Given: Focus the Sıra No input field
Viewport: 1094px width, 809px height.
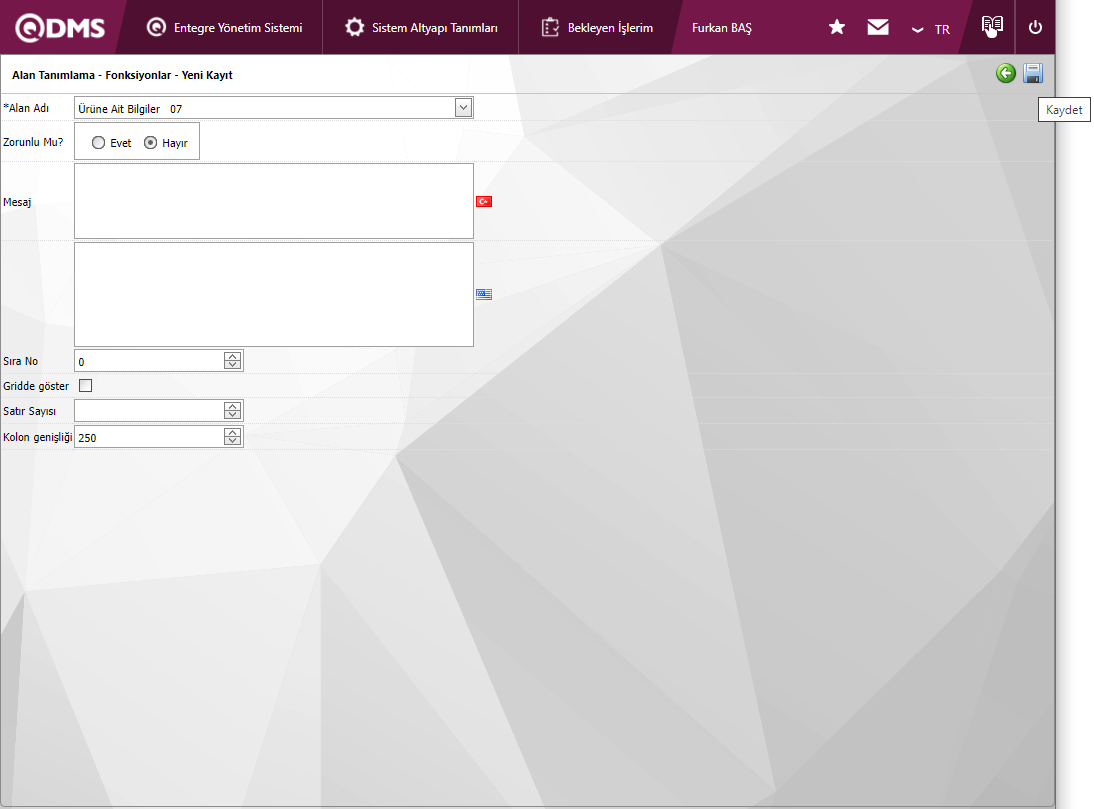Looking at the screenshot, I should pyautogui.click(x=149, y=361).
